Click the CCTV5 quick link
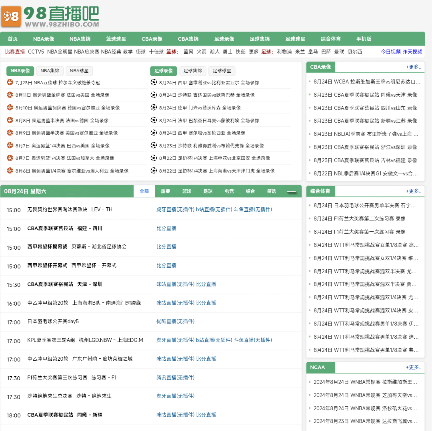Image resolution: width=432 pixels, height=431 pixels. pos(36,52)
